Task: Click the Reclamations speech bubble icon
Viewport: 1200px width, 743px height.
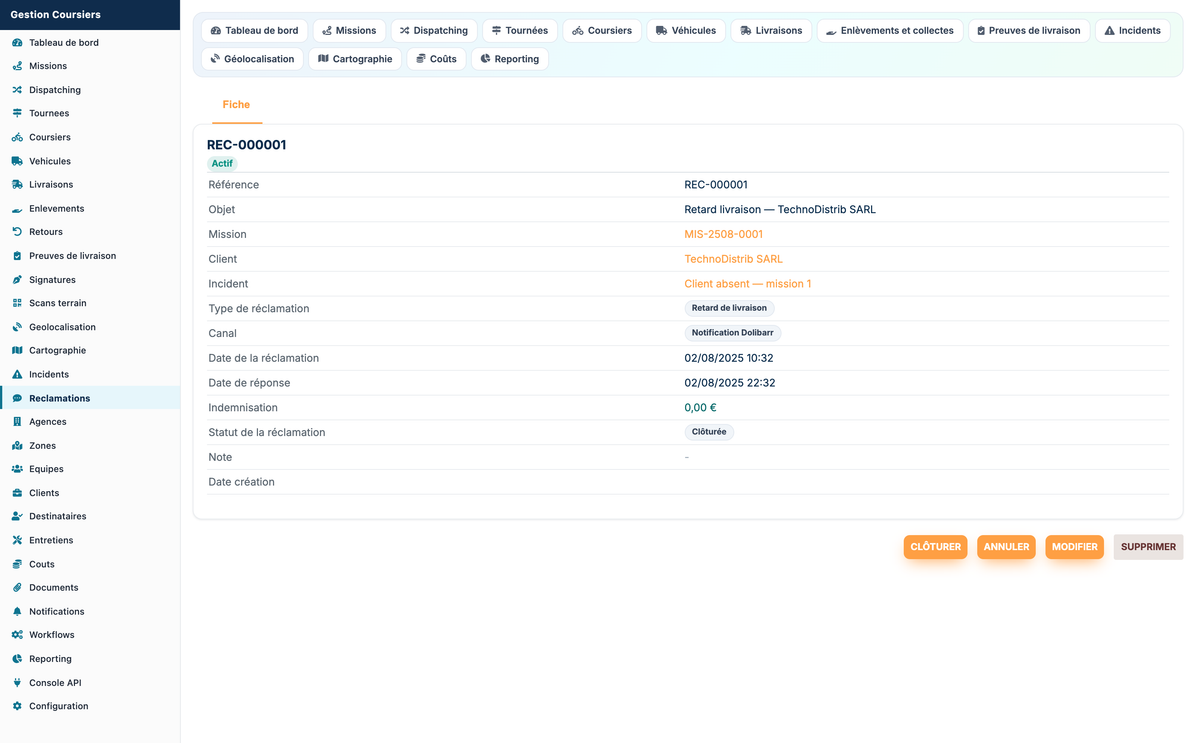Action: click(x=17, y=398)
